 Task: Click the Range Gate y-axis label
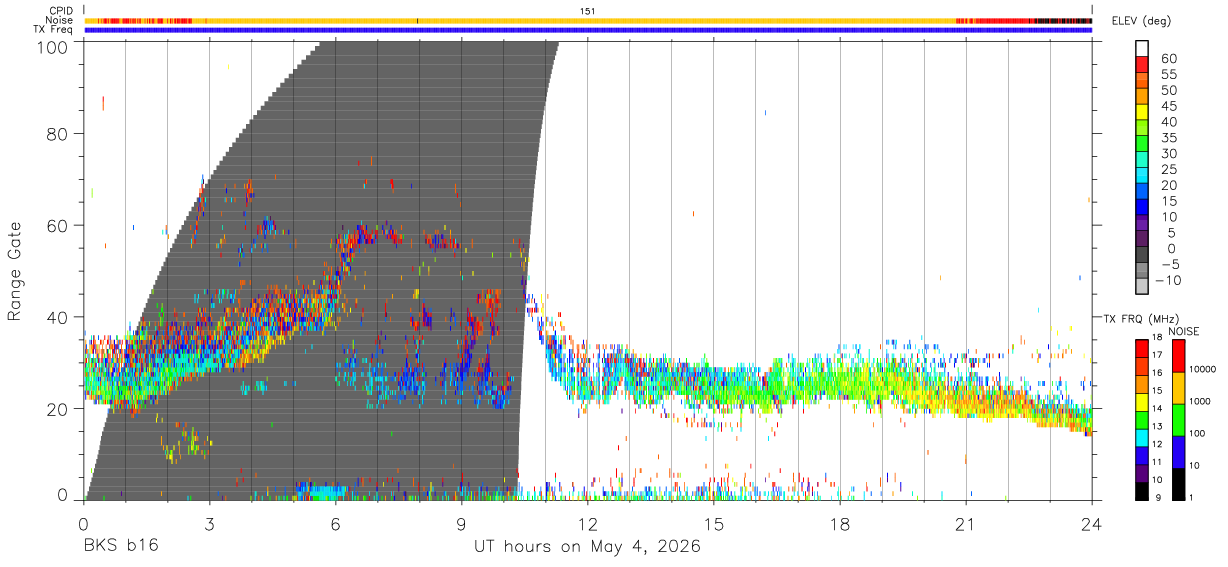click(x=15, y=271)
